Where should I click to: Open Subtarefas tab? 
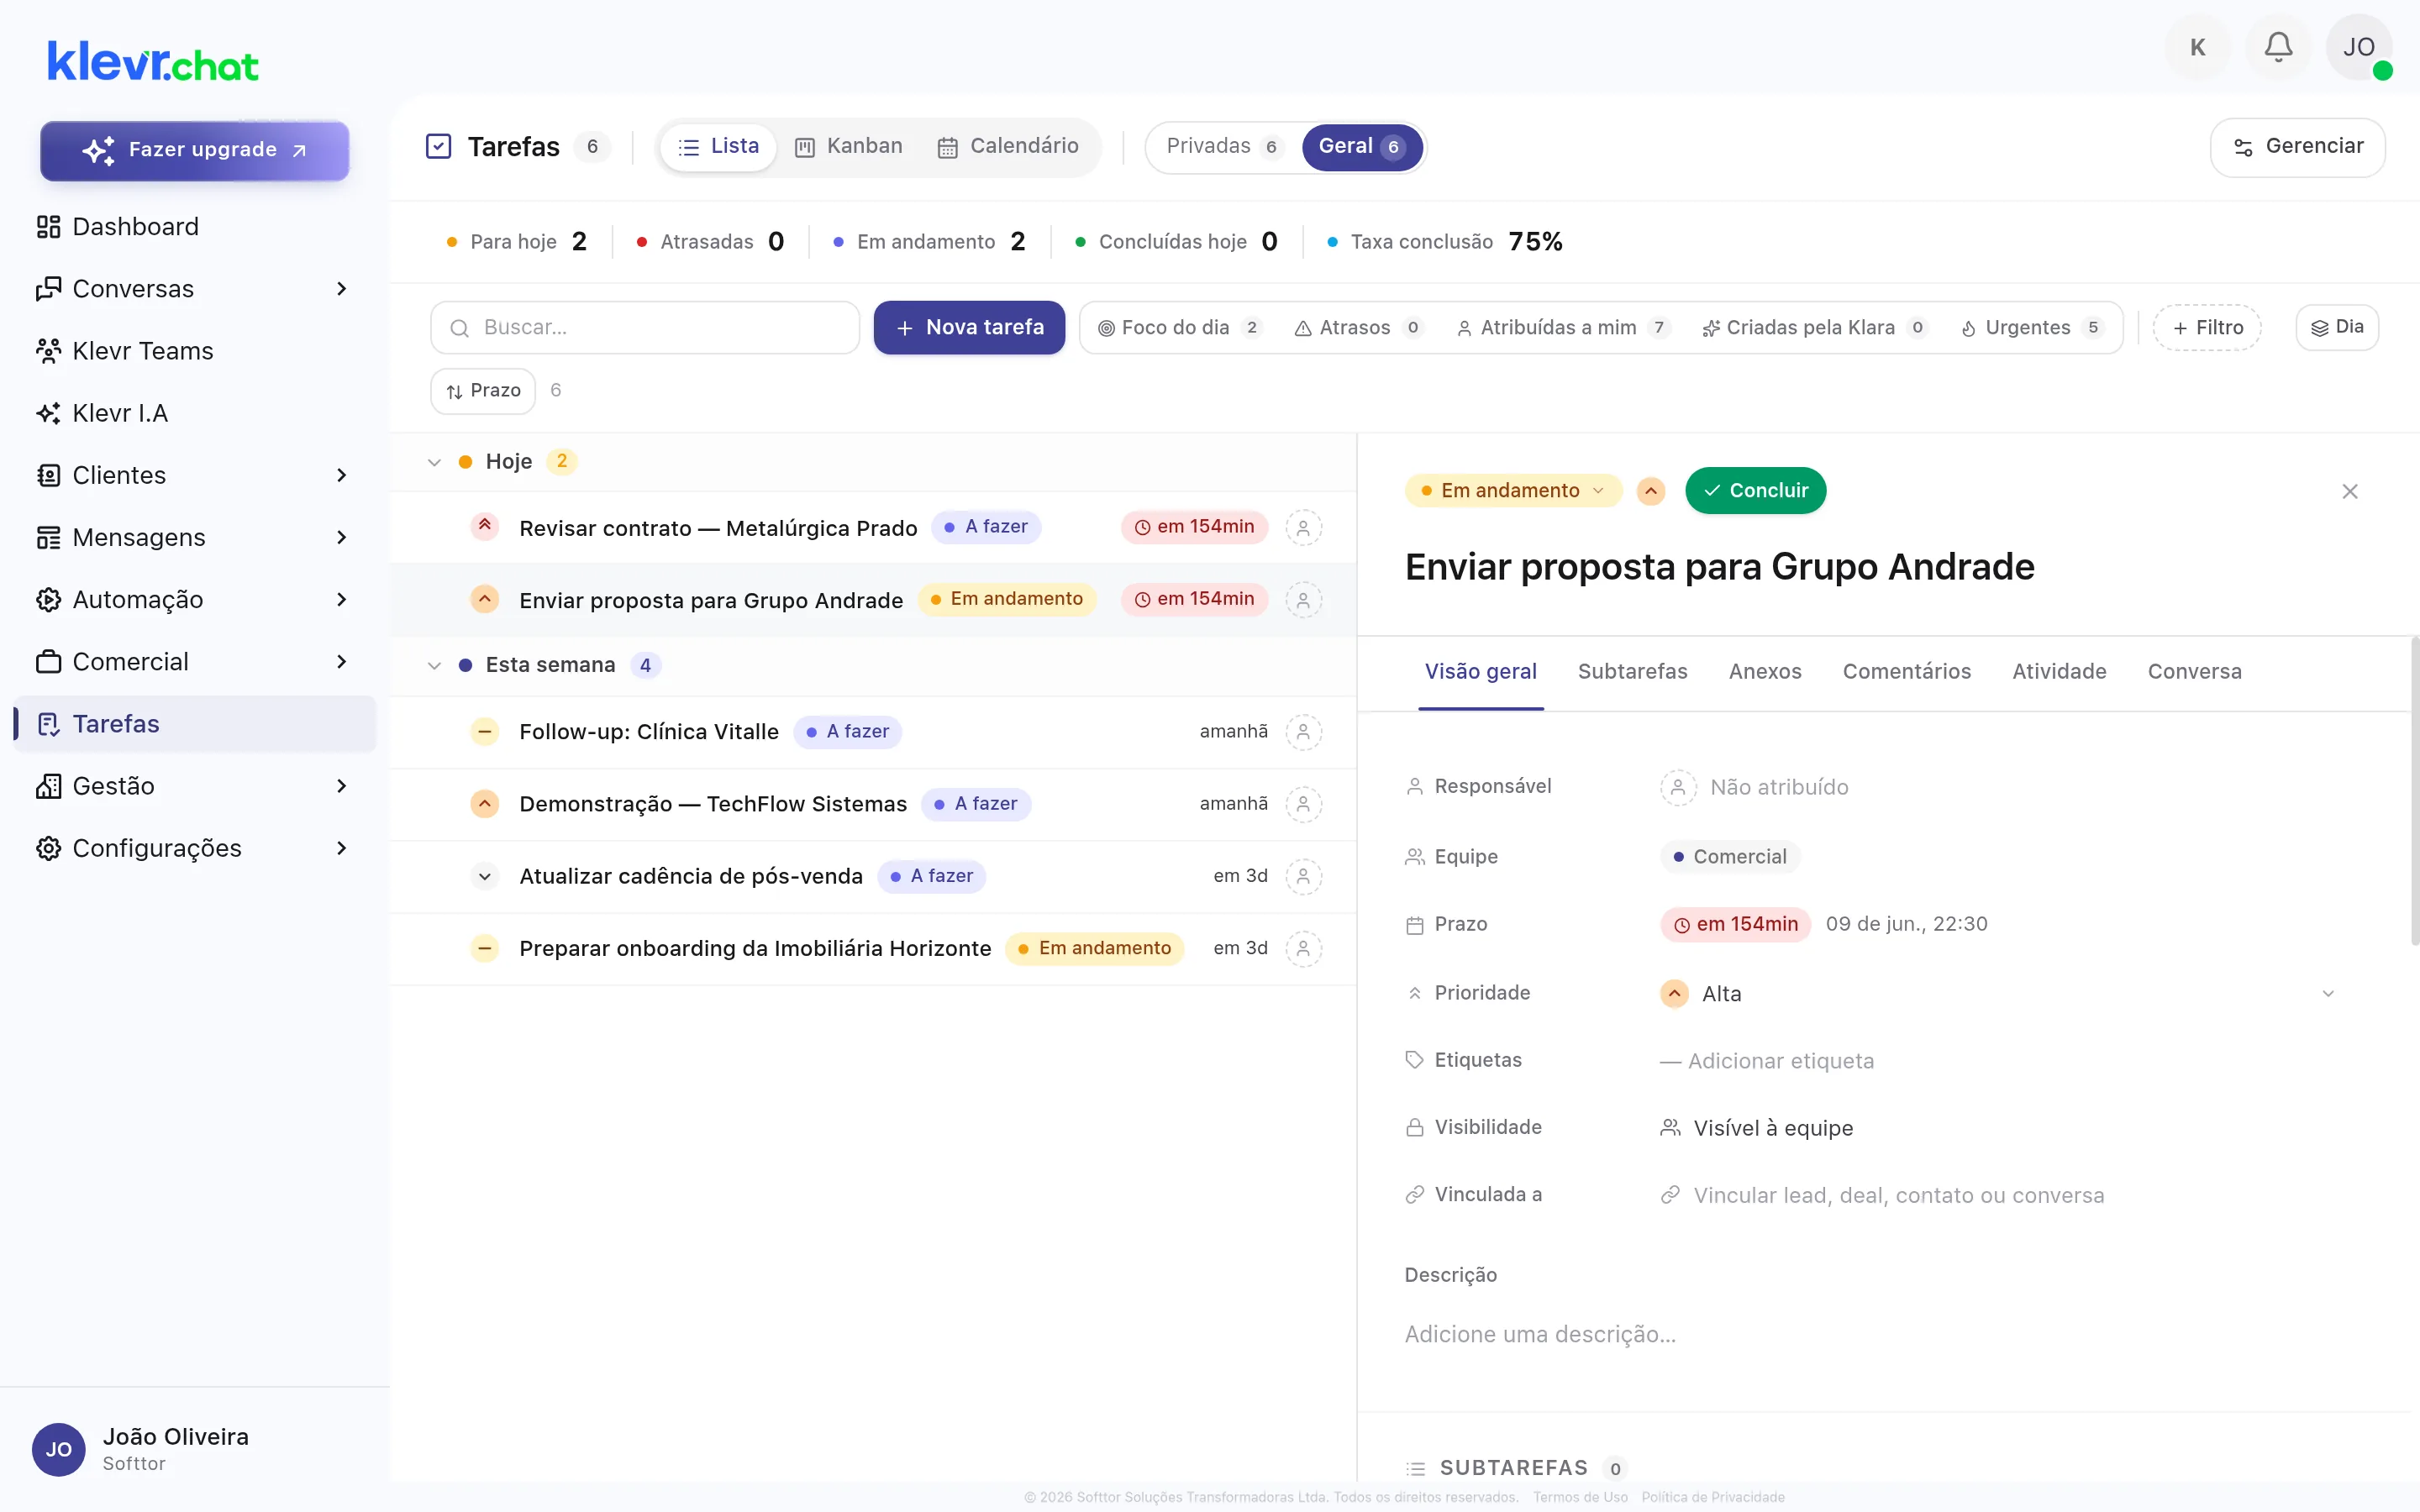1632,672
